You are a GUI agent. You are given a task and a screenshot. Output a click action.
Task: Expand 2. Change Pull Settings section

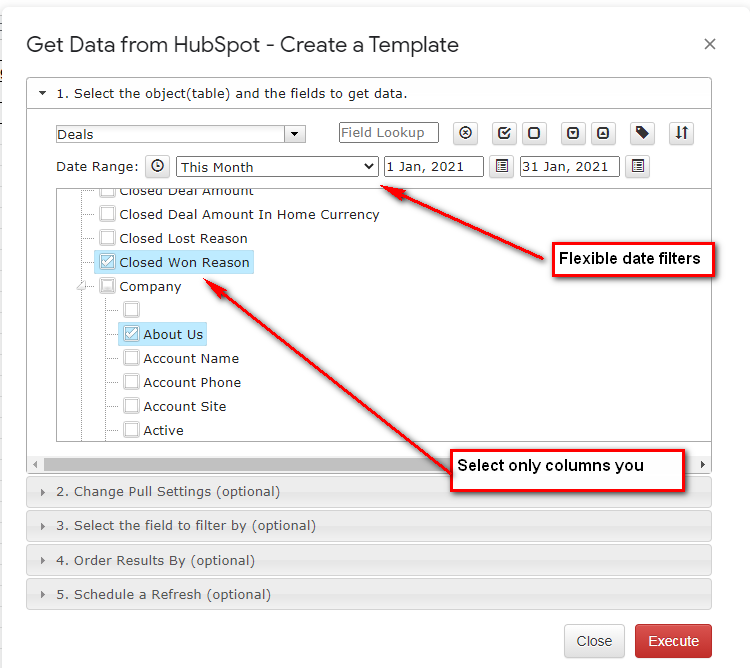[369, 492]
